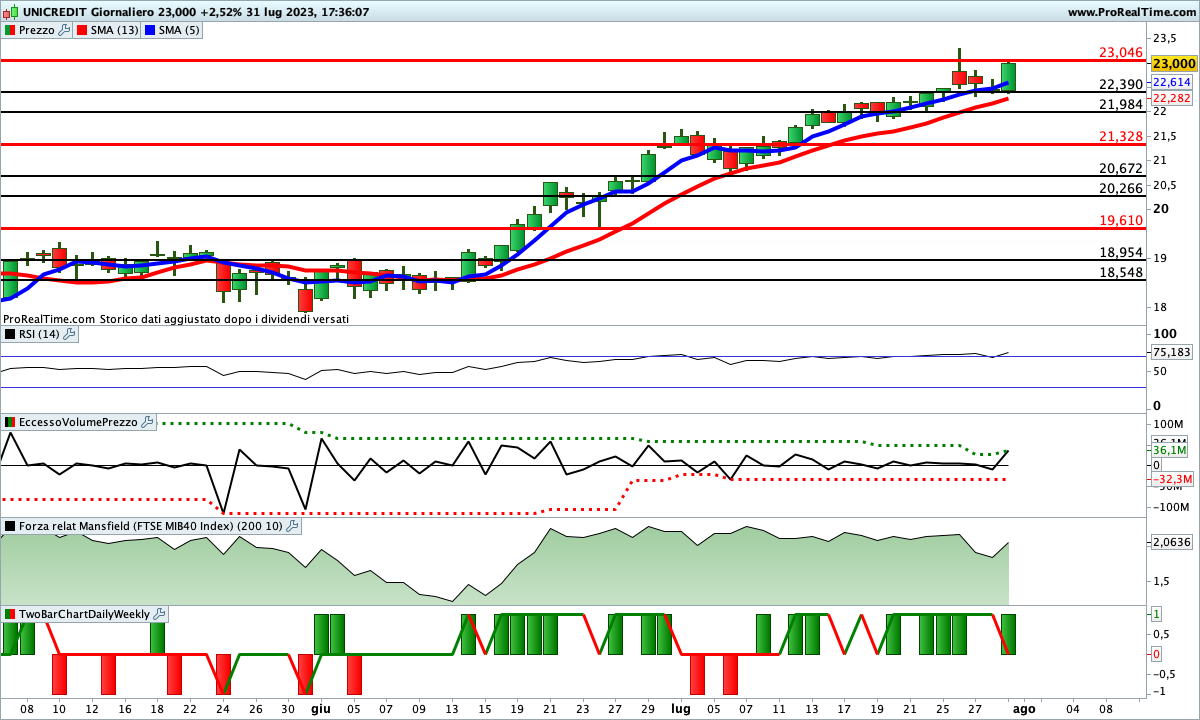1200x720 pixels.
Task: Click the yellow 23,000 current price label
Action: click(1173, 62)
